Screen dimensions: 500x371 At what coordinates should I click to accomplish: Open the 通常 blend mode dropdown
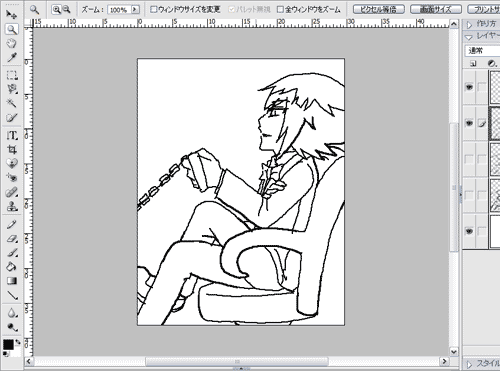click(x=482, y=51)
